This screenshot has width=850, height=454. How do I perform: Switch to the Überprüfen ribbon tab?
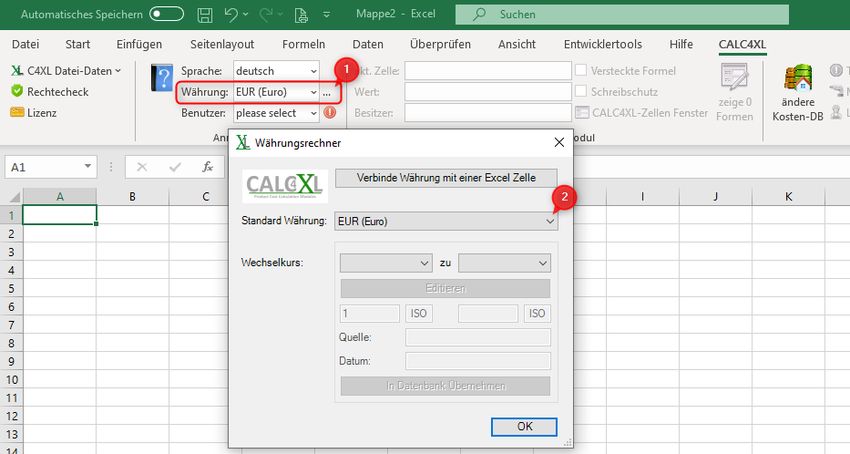(x=440, y=44)
